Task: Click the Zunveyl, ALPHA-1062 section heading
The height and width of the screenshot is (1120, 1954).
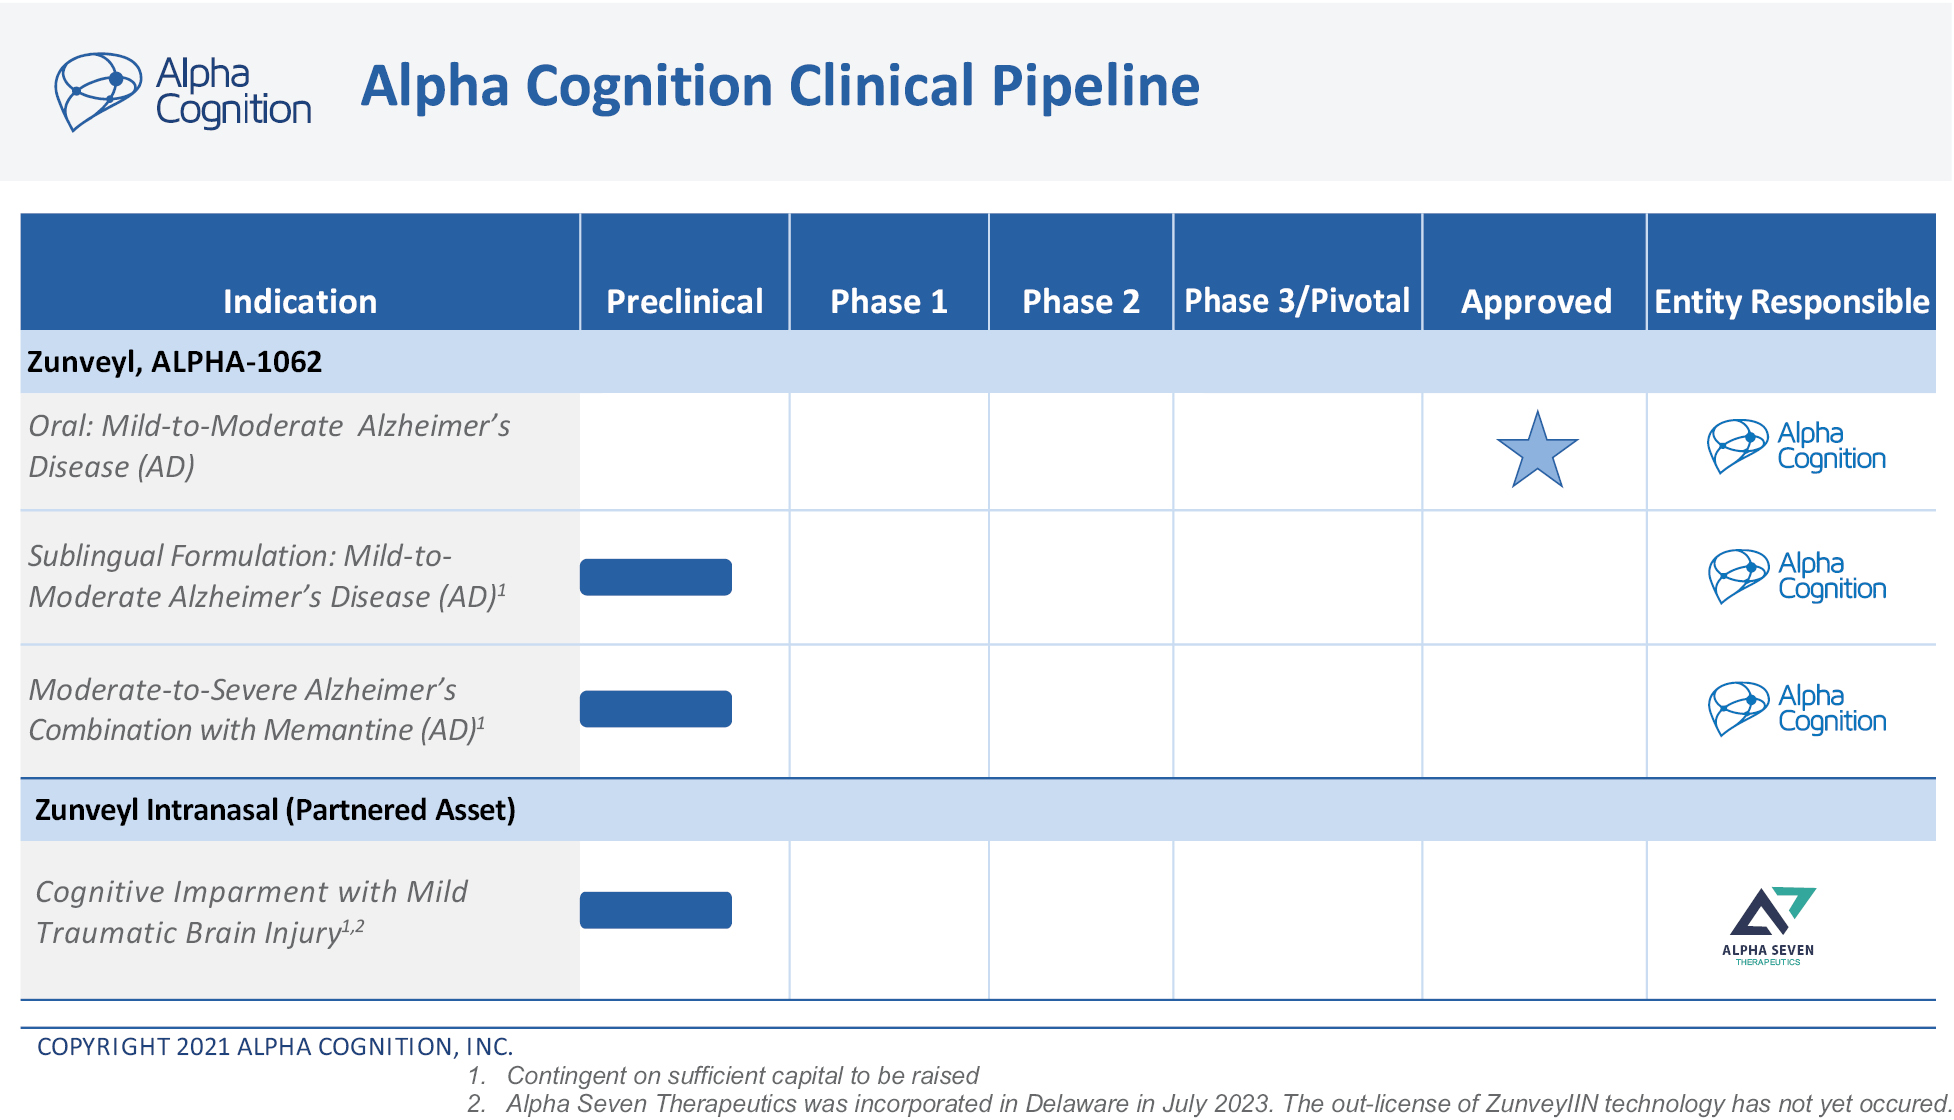Action: [175, 361]
